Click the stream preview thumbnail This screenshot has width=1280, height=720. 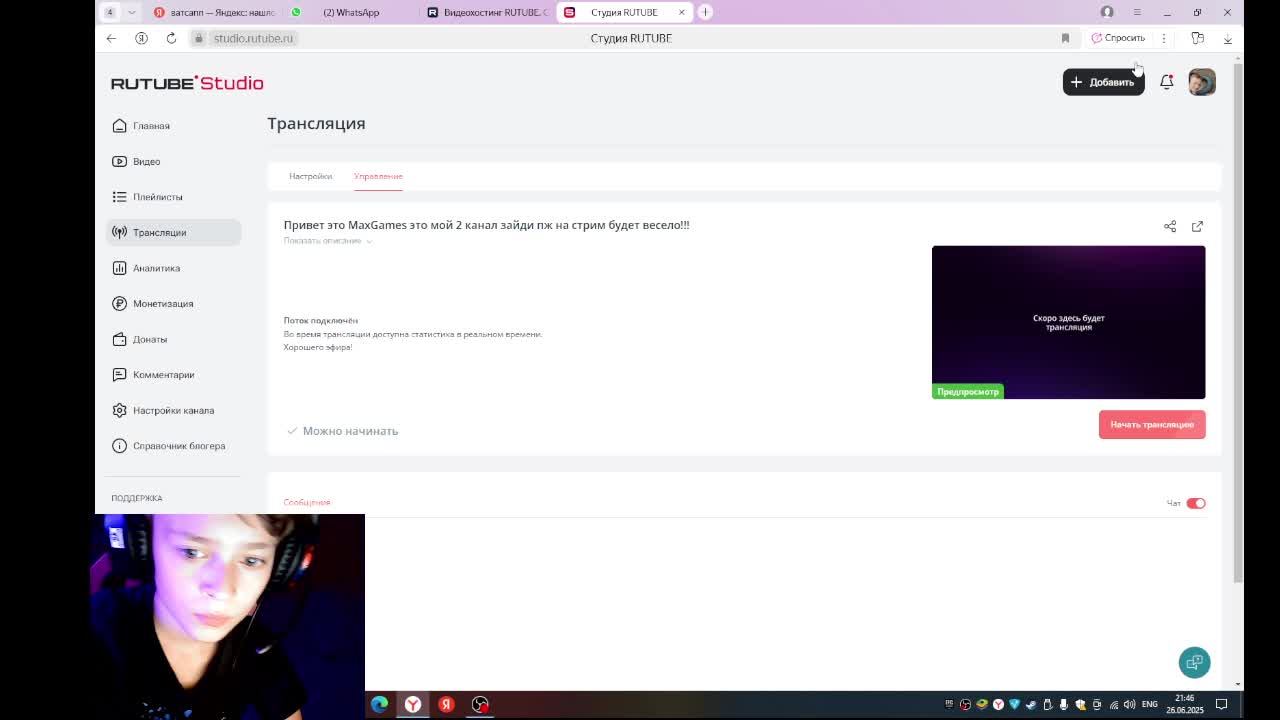click(1068, 322)
